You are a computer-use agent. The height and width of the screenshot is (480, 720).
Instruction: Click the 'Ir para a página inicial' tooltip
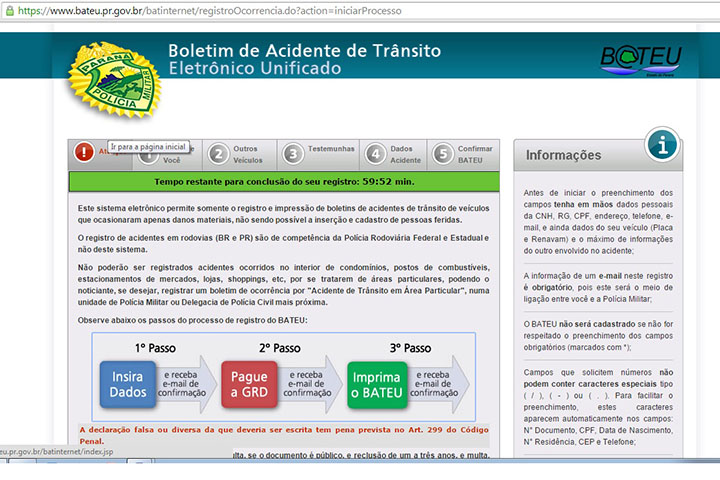147,146
